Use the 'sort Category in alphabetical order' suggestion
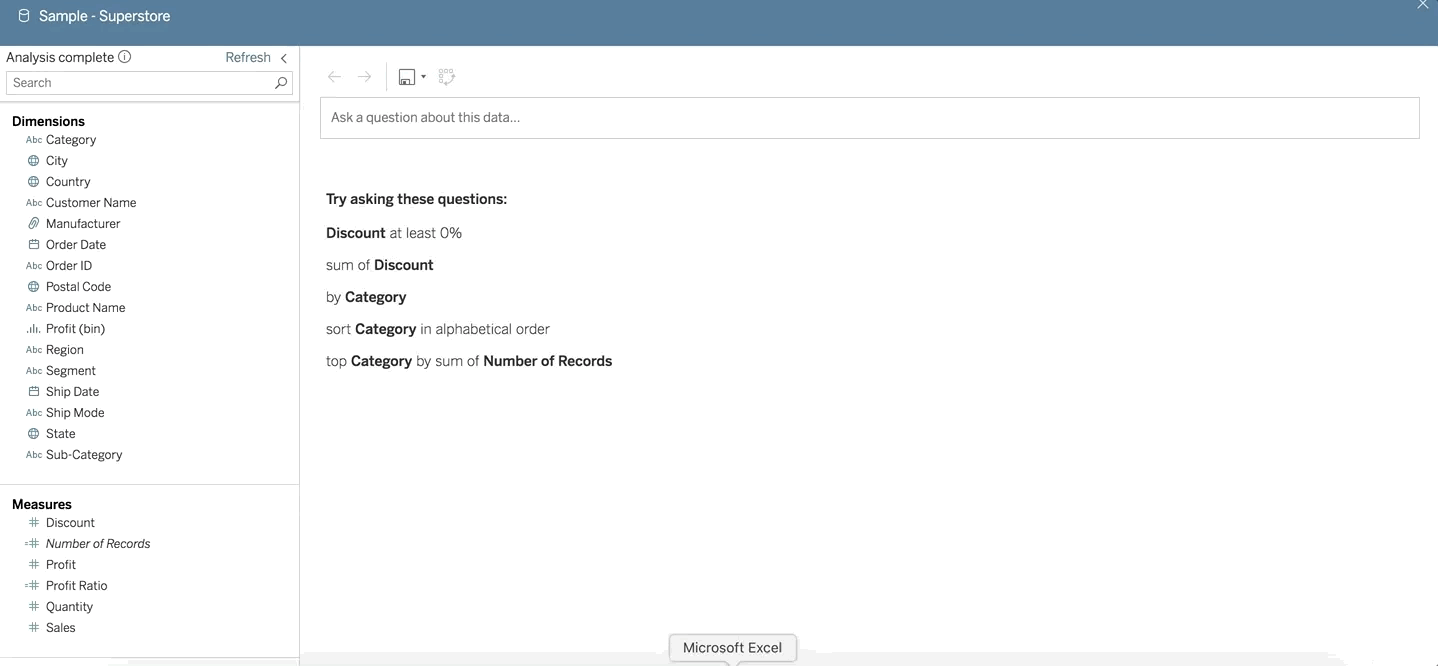 click(438, 329)
